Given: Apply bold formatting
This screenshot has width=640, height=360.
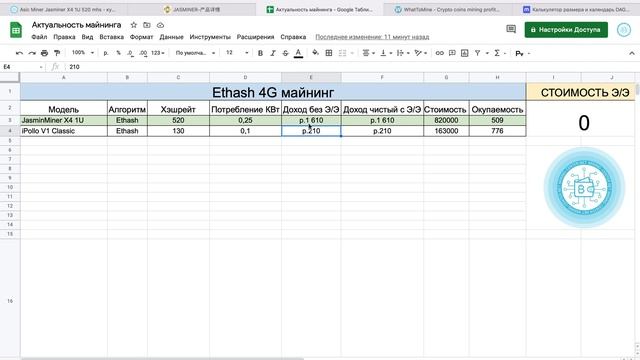Looking at the screenshot, I should point(260,53).
